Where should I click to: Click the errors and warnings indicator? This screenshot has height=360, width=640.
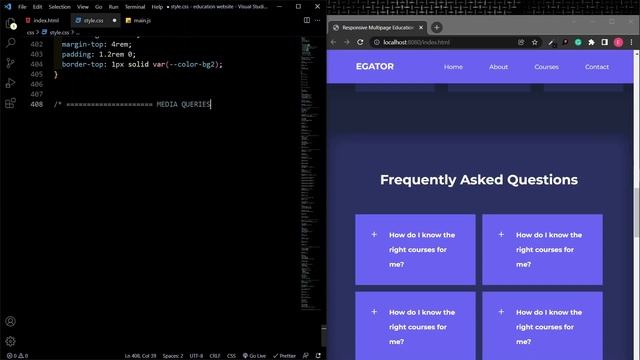(x=17, y=356)
